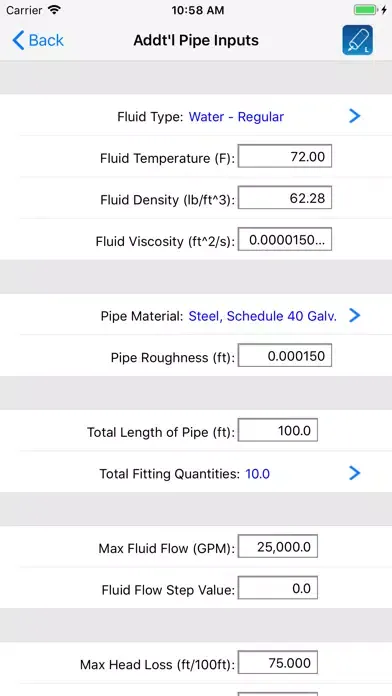Open Total Fitting Quantities chevron
The image size is (392, 696).
[x=355, y=473]
